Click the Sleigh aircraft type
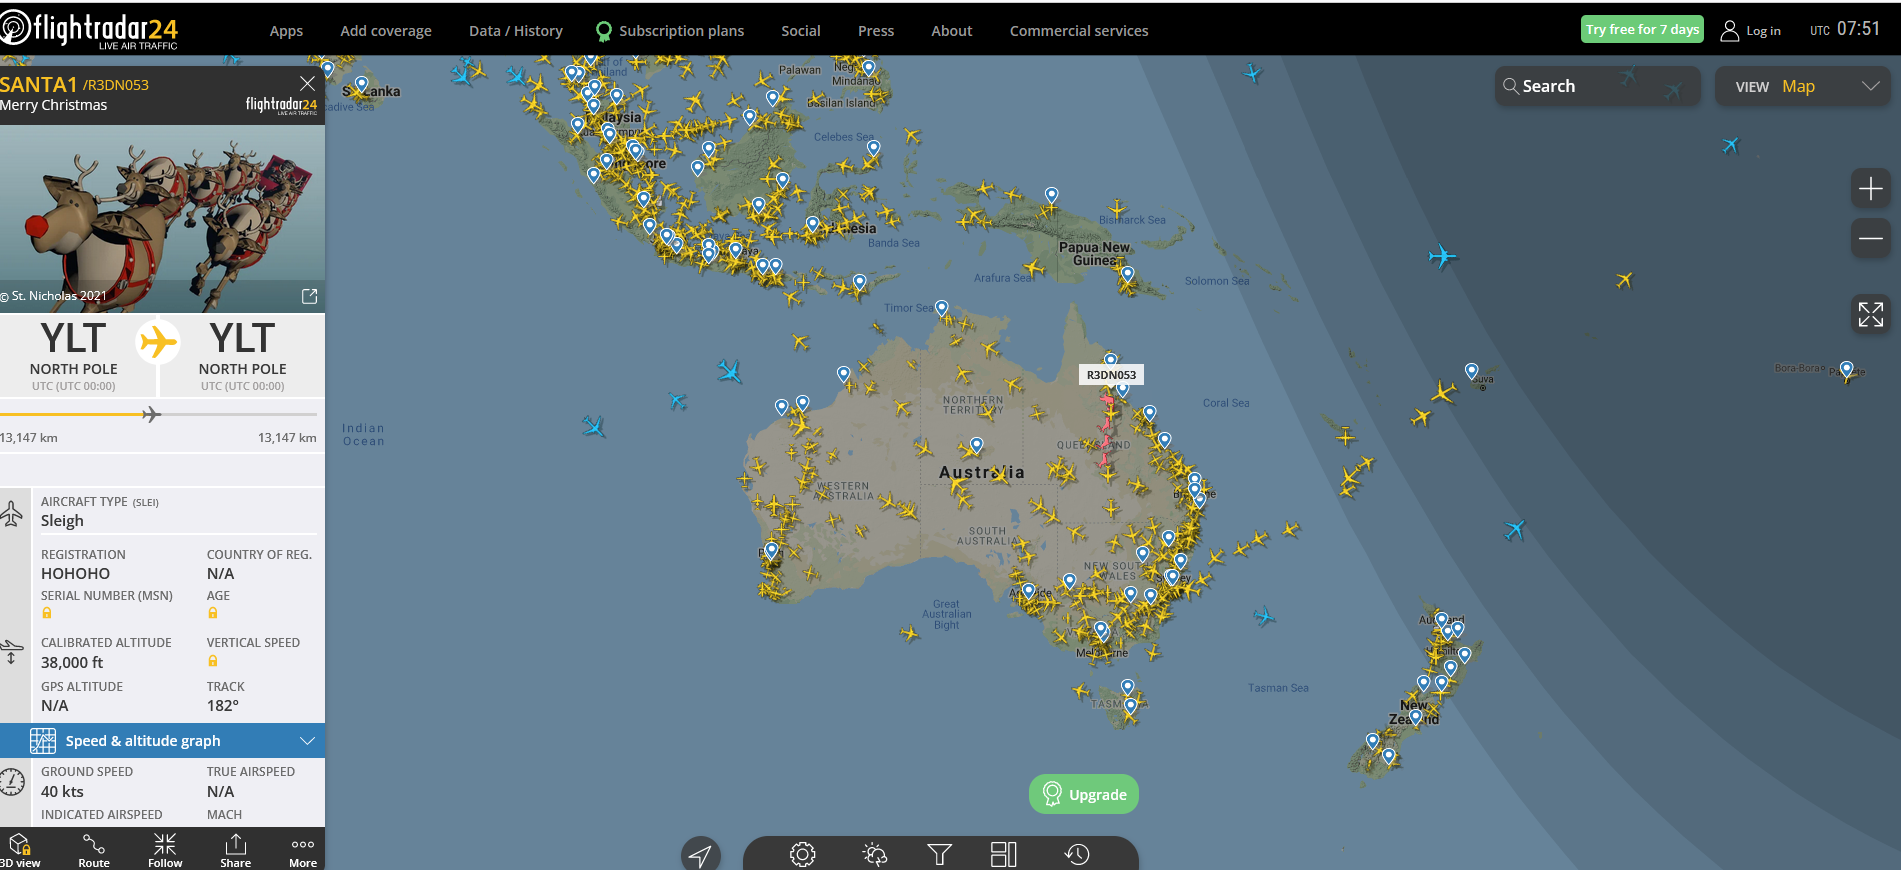The height and width of the screenshot is (870, 1901). 62,521
